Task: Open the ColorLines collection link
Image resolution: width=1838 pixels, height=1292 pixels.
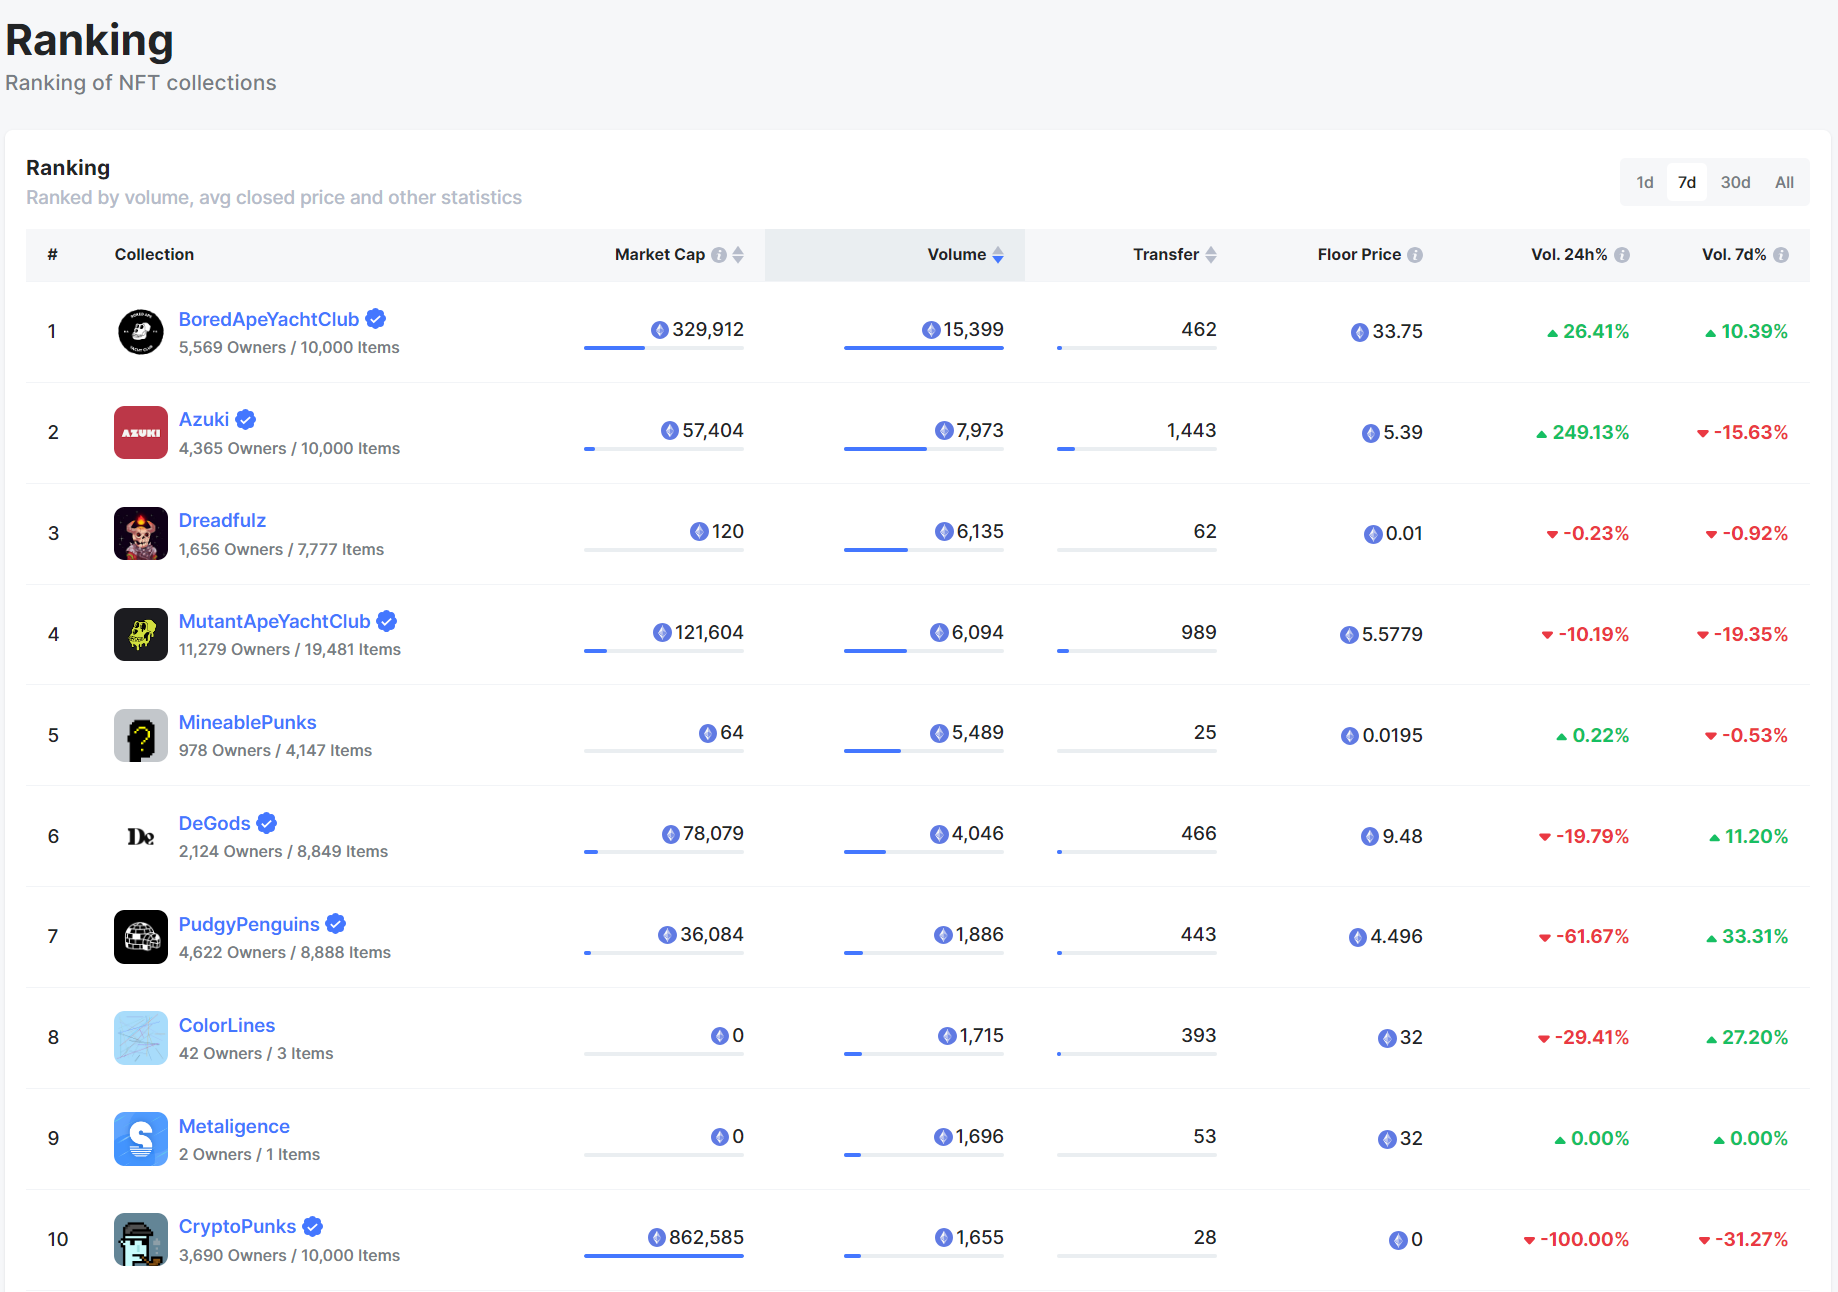Action: tap(227, 1025)
